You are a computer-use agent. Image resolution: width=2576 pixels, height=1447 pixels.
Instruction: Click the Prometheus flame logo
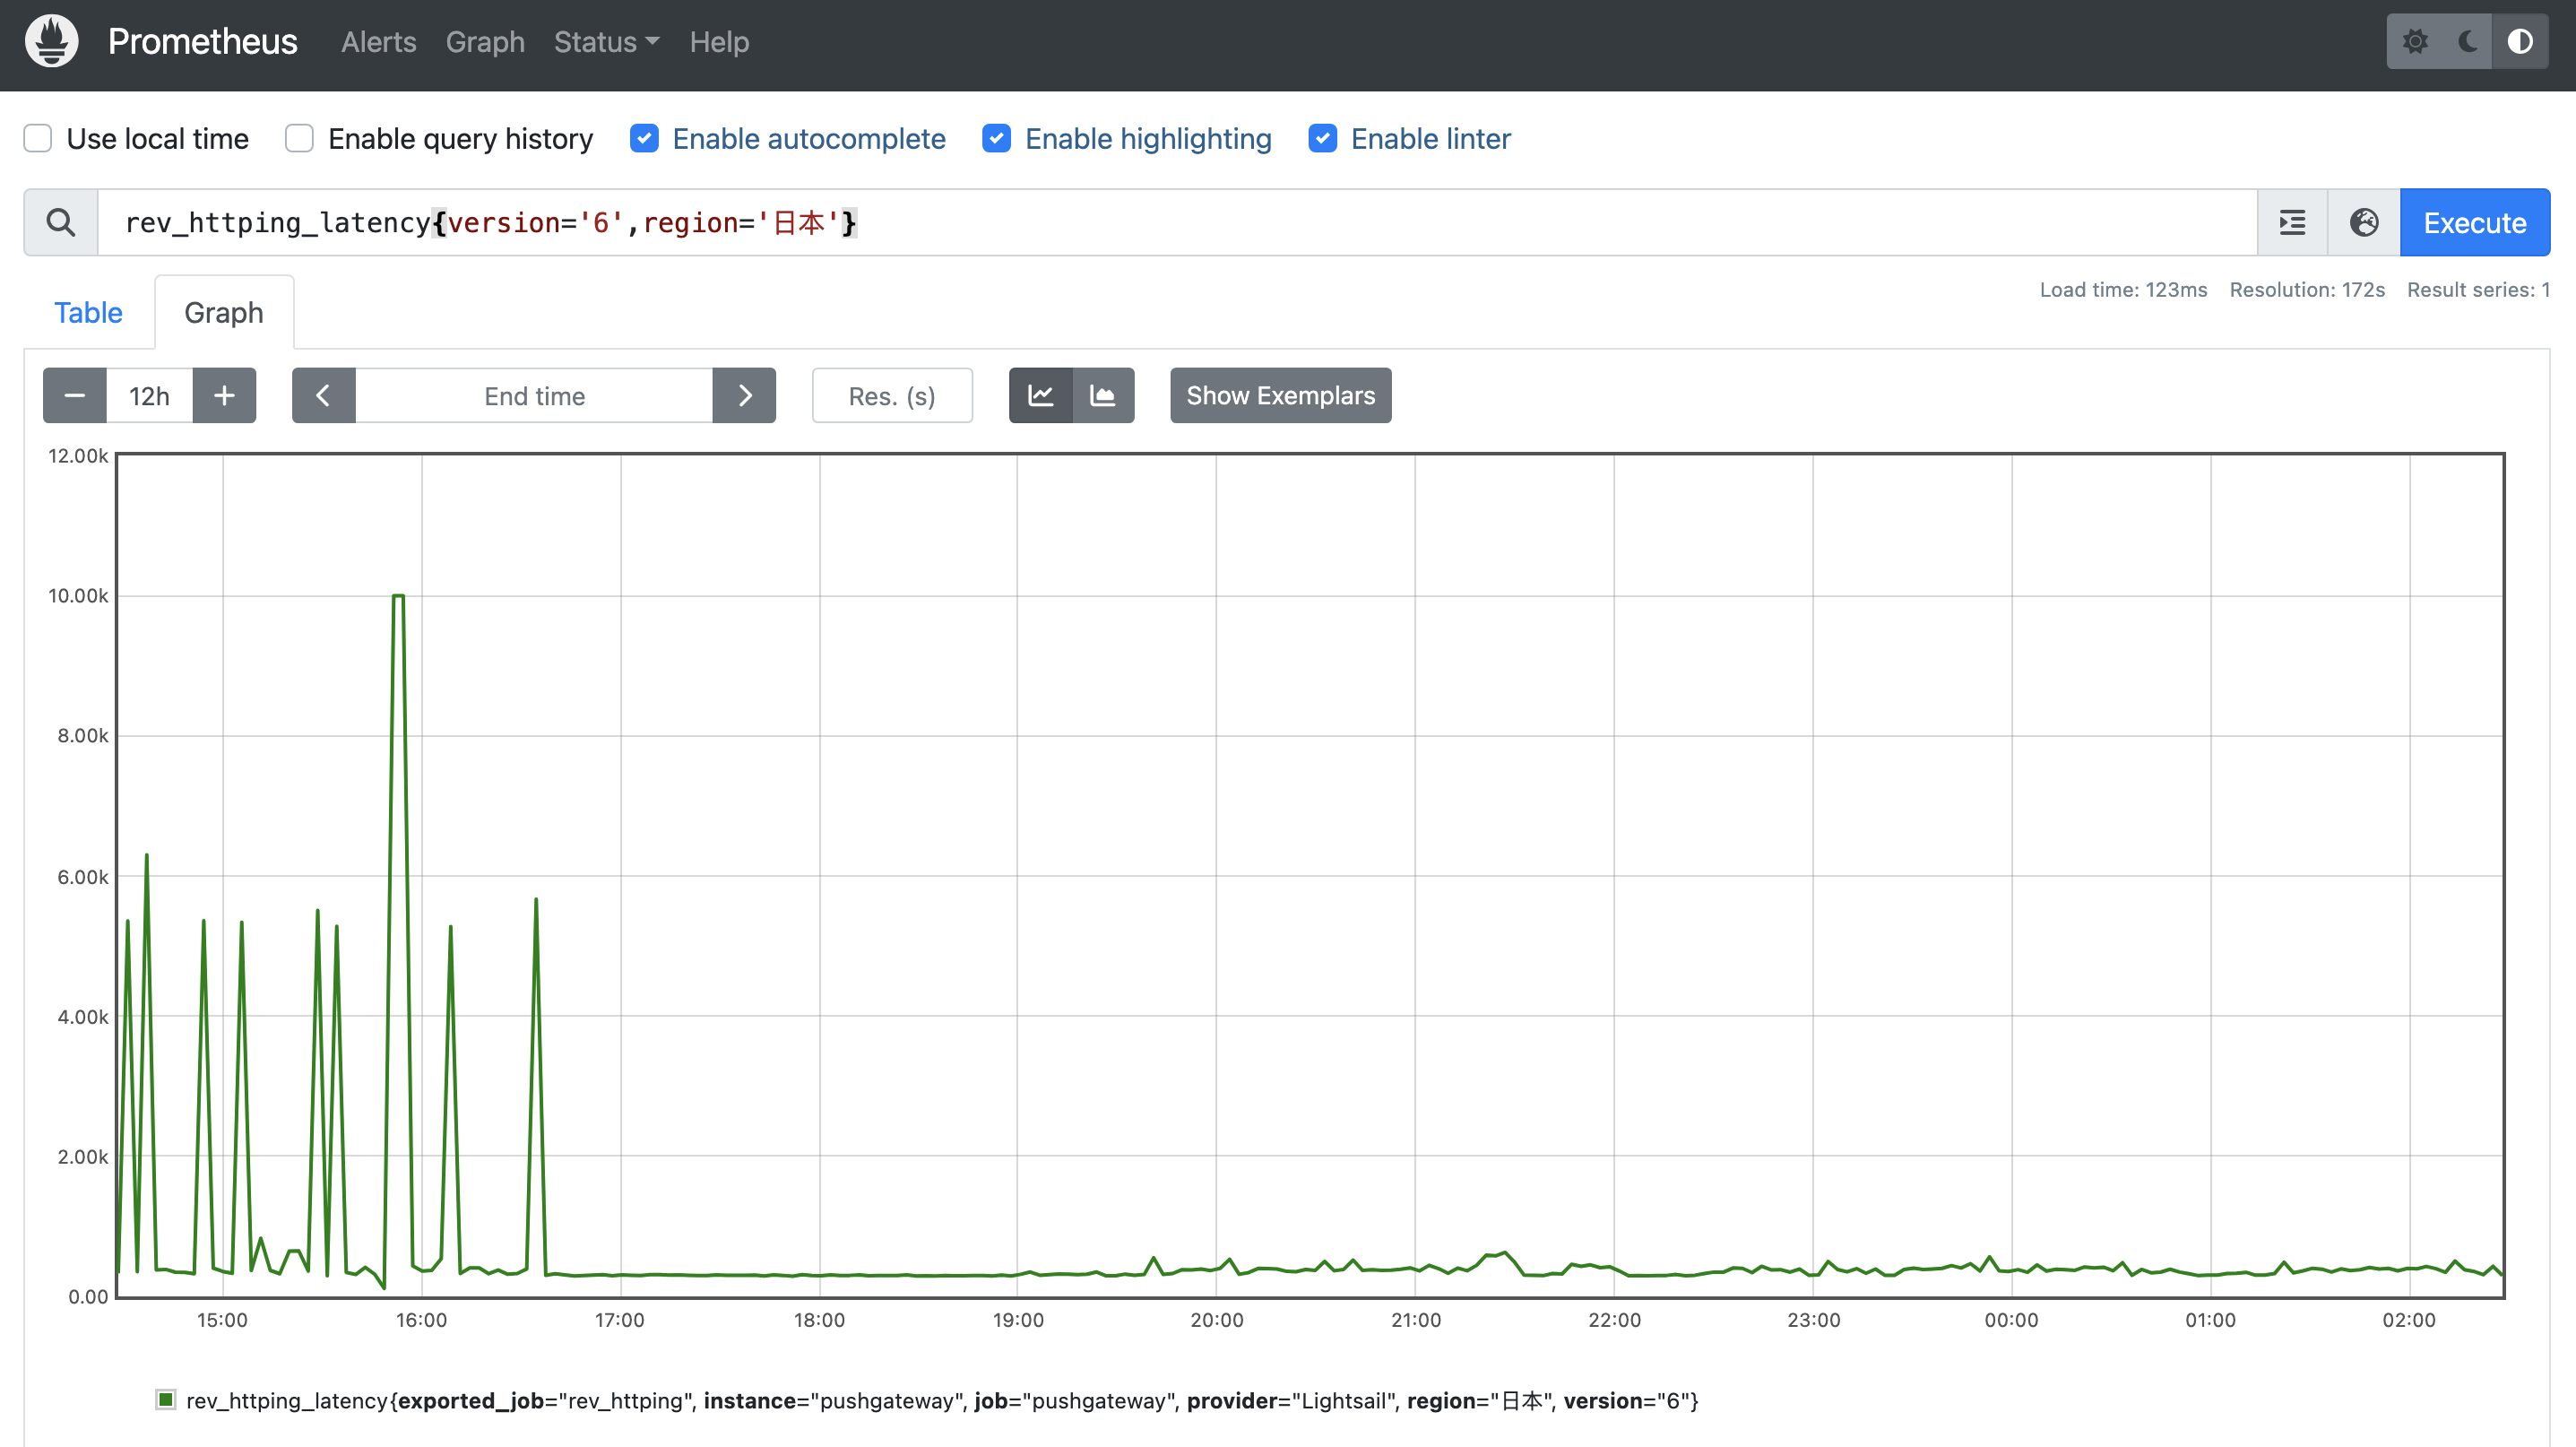(52, 41)
